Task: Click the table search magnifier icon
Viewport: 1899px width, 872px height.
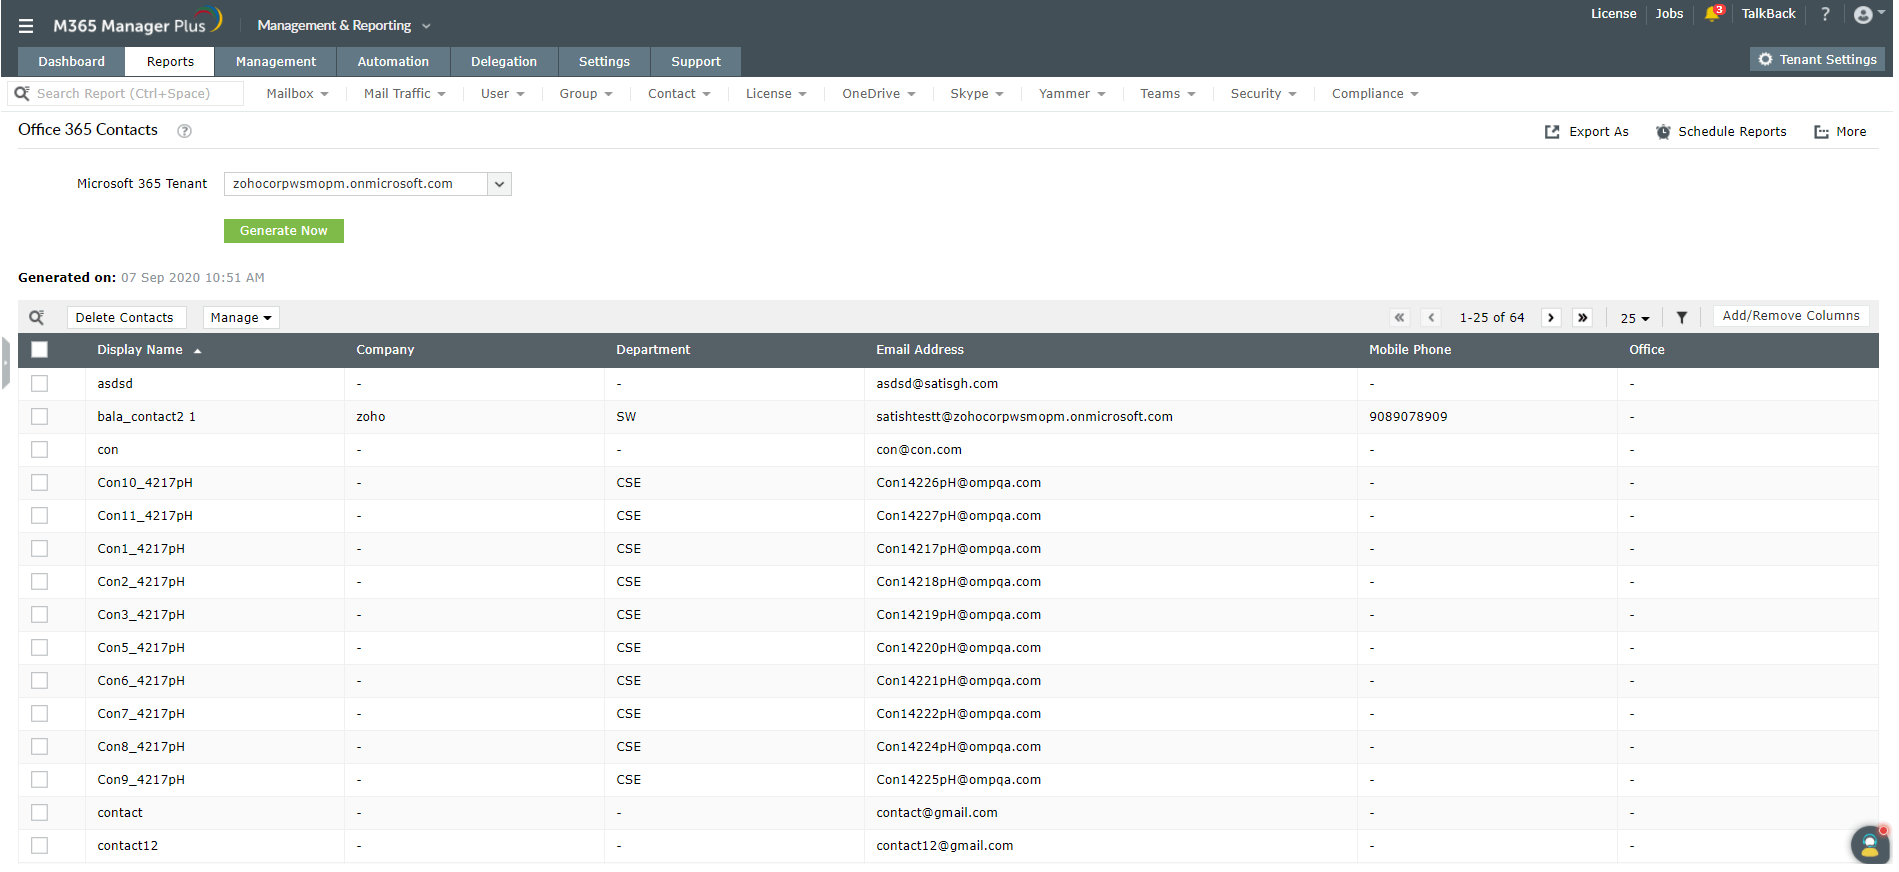Action: click(x=36, y=318)
